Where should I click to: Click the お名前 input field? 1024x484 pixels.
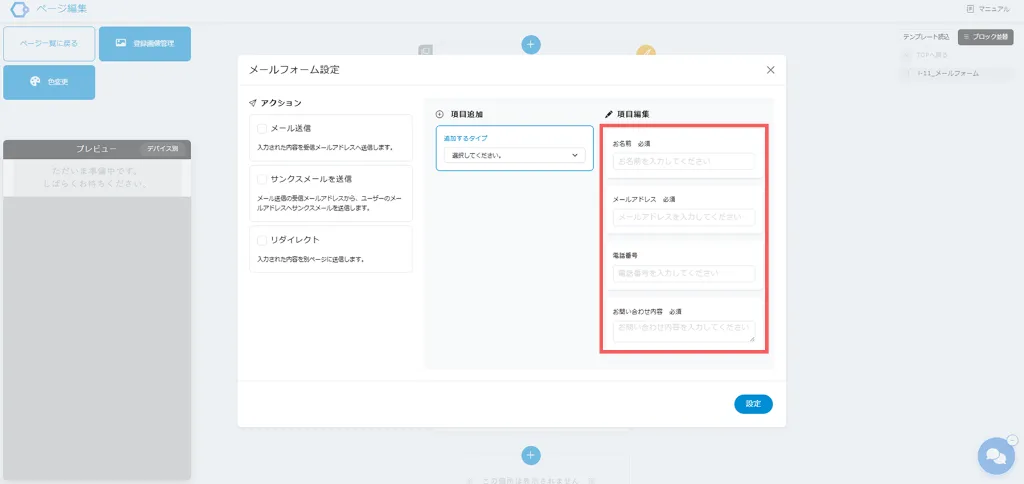pos(683,161)
